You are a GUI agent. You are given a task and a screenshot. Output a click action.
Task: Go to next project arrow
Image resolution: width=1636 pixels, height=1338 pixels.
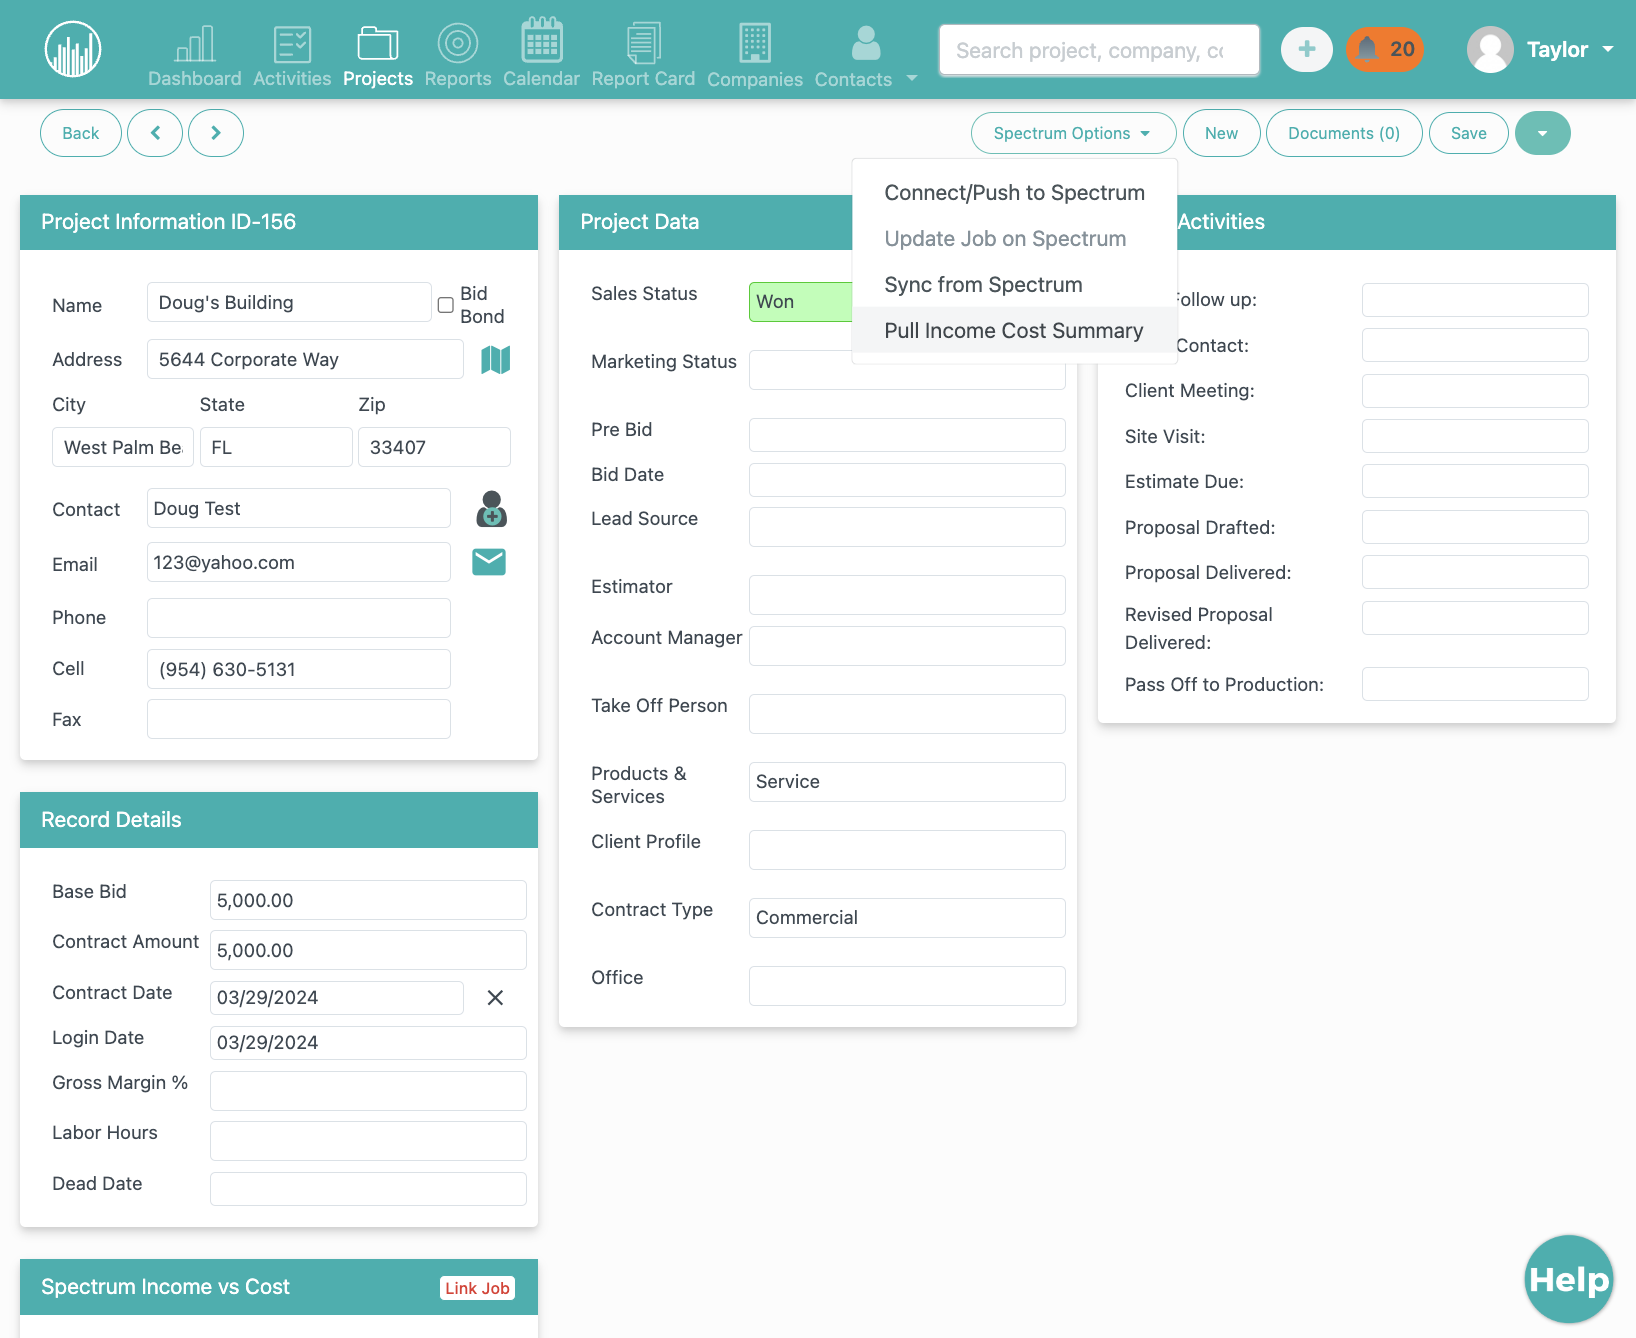click(216, 133)
